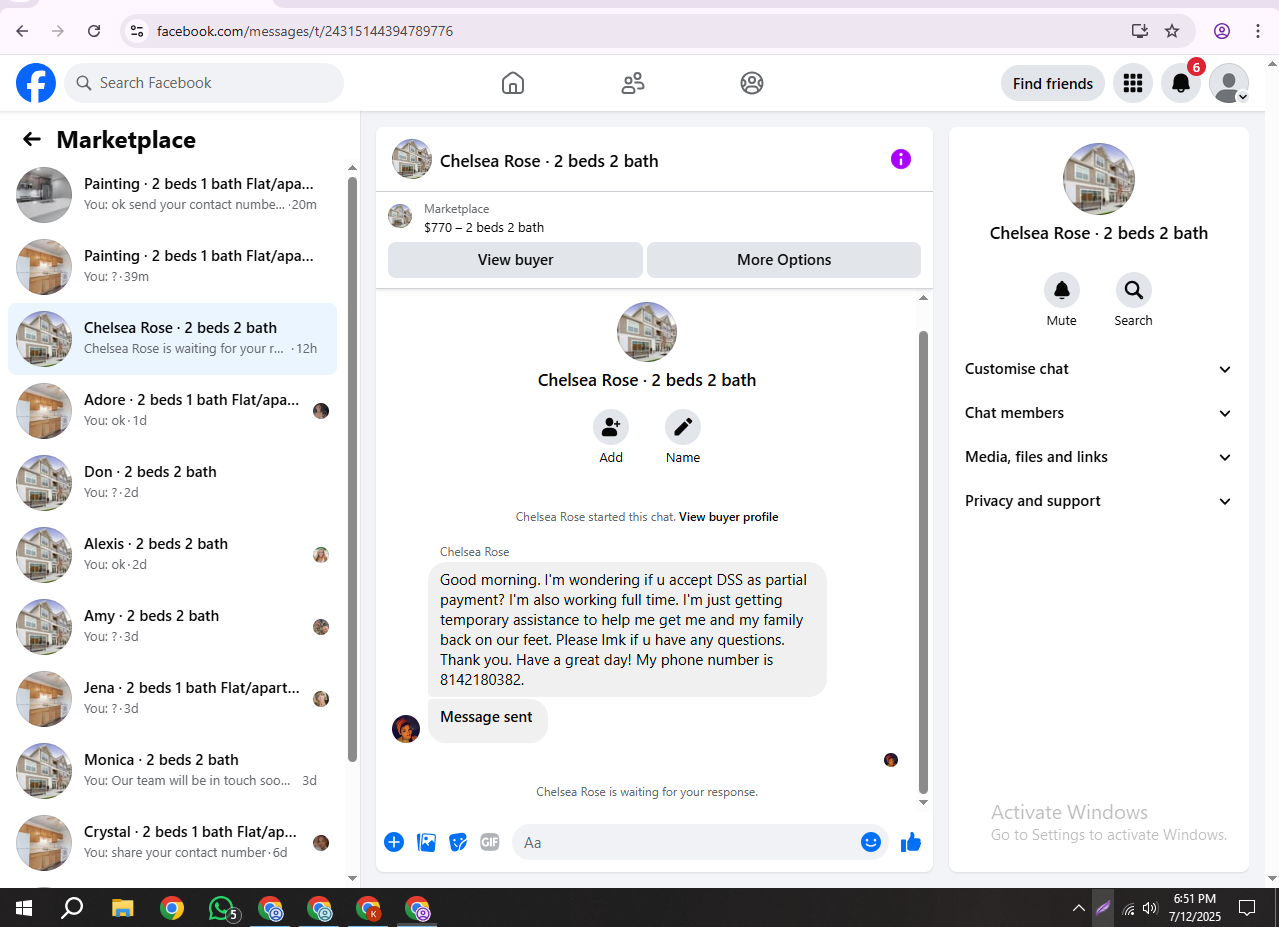Open the Amy 2 beds 2 bath conversation
Viewport: 1279px width, 927px height.
click(173, 627)
